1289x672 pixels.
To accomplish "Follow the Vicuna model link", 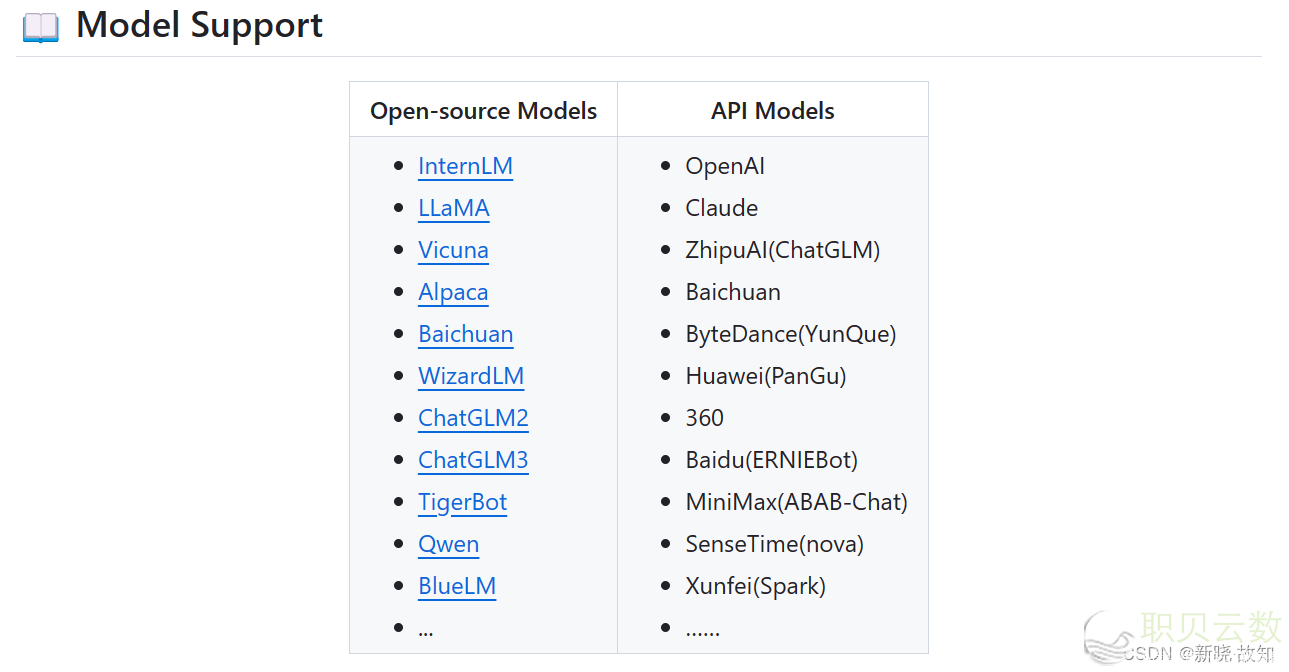I will [453, 250].
